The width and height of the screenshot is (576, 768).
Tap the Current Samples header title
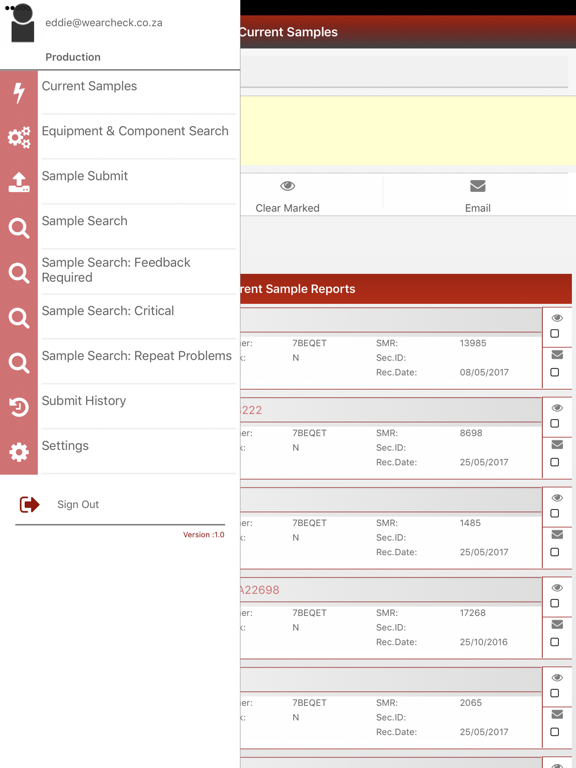pyautogui.click(x=289, y=32)
